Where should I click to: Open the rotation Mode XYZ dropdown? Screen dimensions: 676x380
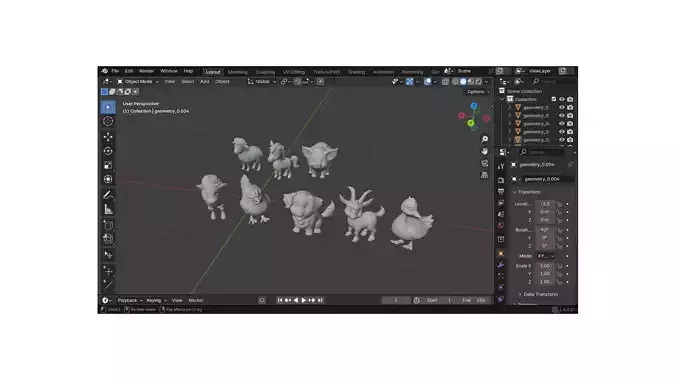pyautogui.click(x=546, y=256)
